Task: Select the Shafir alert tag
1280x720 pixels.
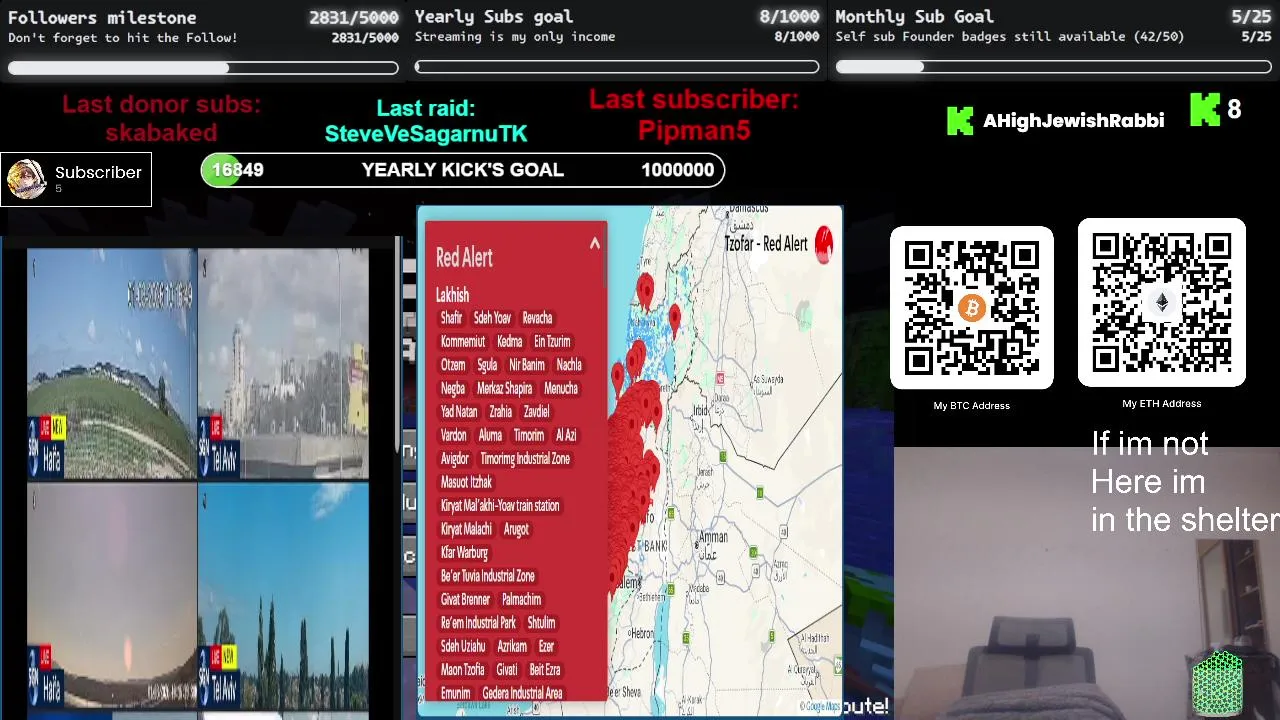Action: coord(451,318)
